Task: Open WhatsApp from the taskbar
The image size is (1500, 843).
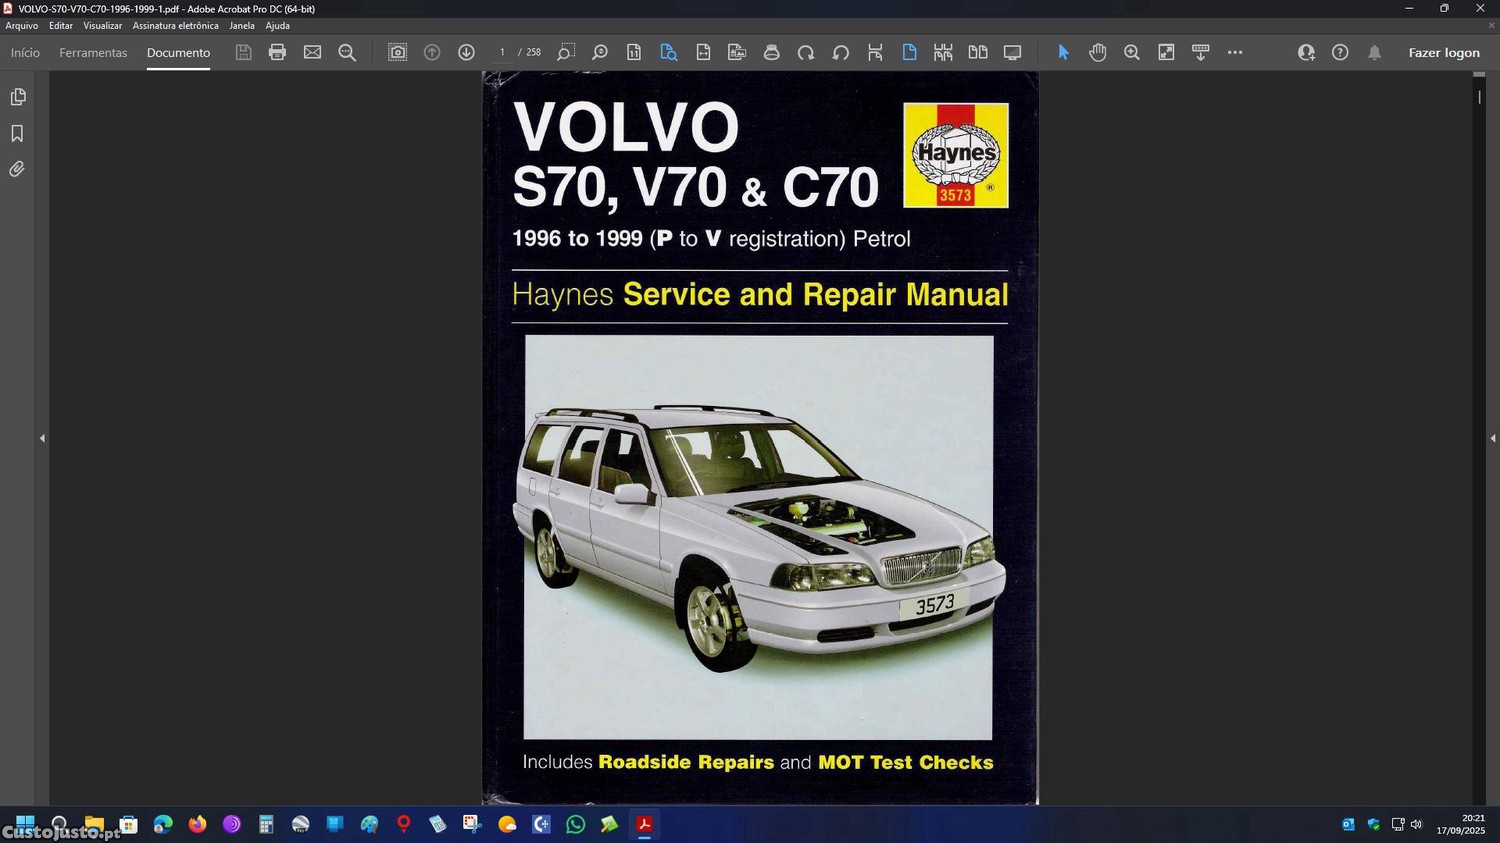Action: pos(575,825)
